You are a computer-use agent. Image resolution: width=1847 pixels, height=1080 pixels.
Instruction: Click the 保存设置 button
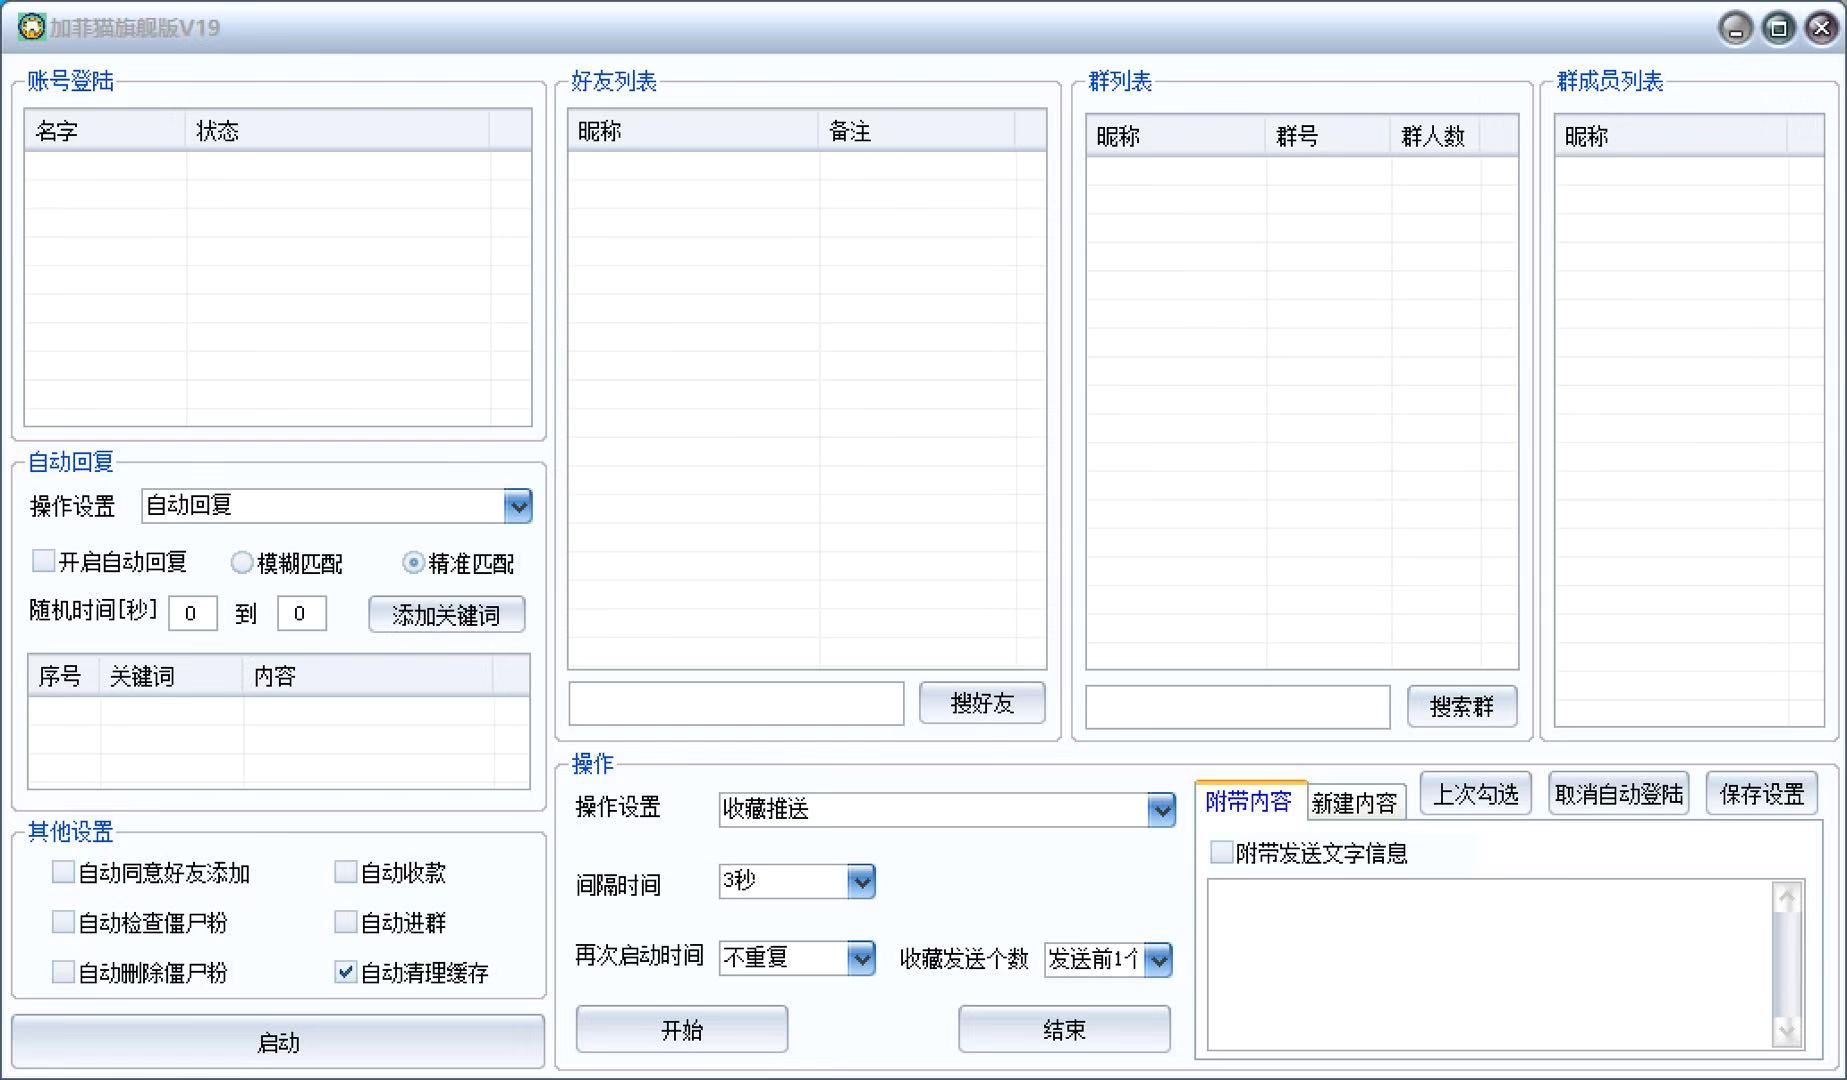[x=1762, y=794]
